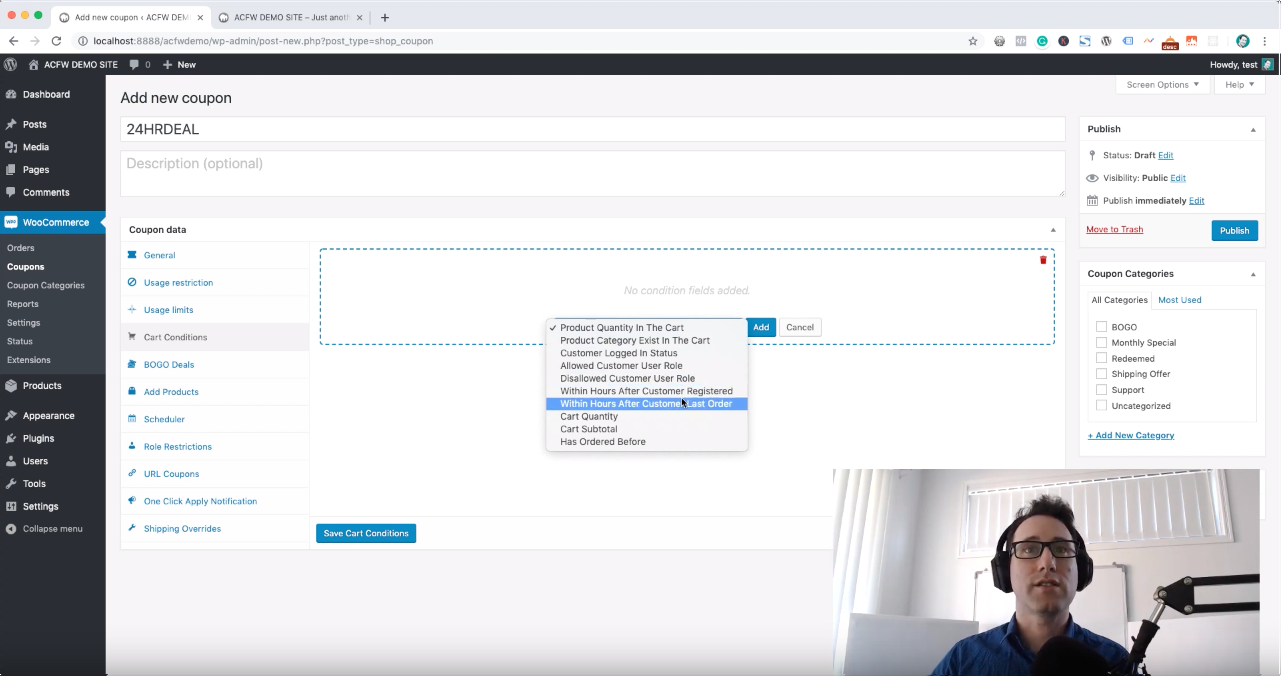Click the comments bubble in admin bar
Image resolution: width=1281 pixels, height=676 pixels.
pyautogui.click(x=139, y=64)
